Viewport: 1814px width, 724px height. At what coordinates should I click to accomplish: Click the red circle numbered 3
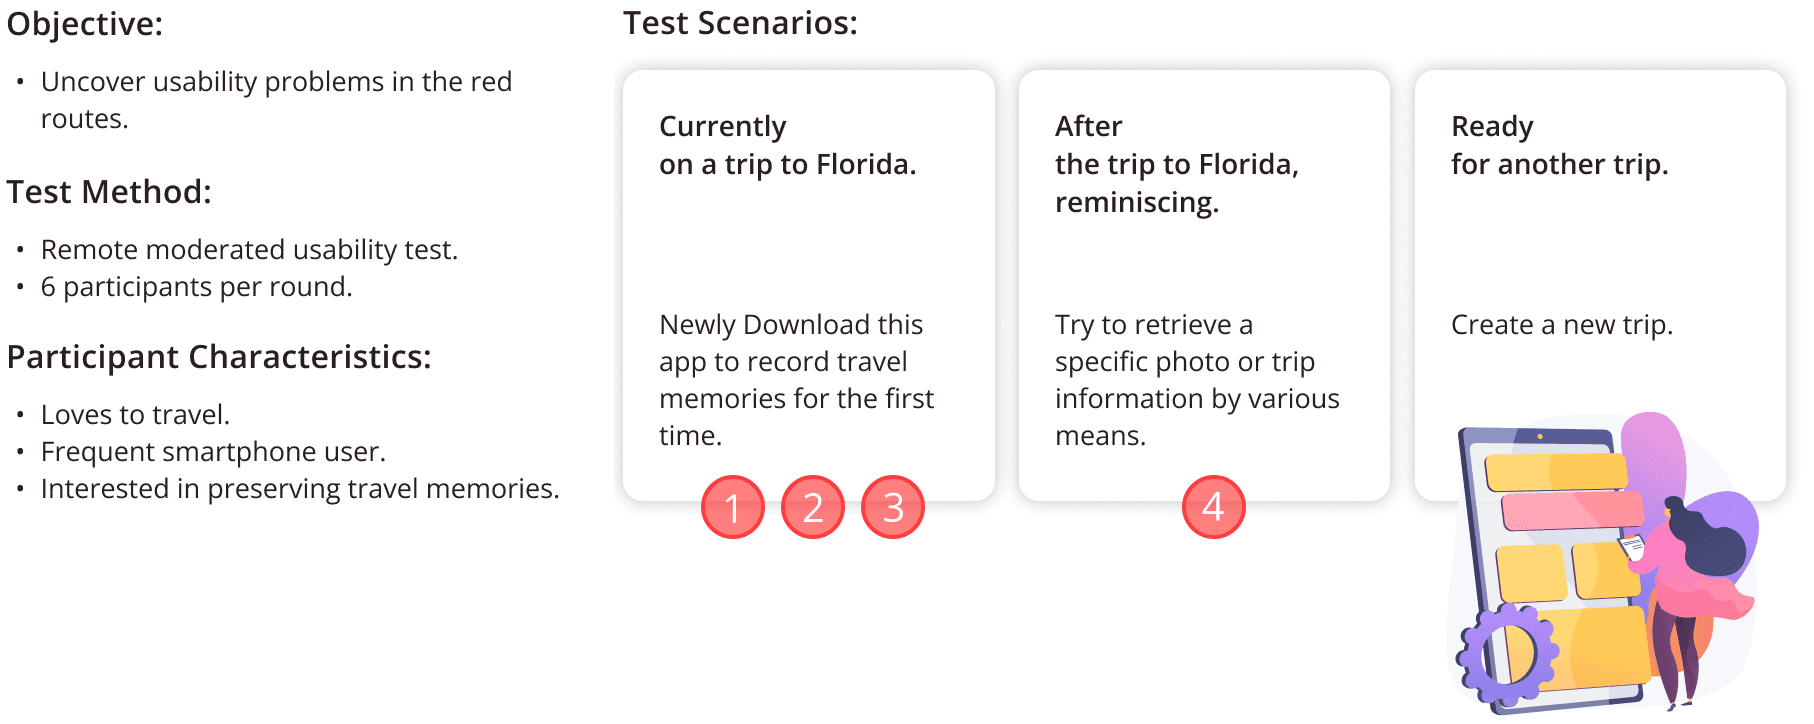pyautogui.click(x=893, y=507)
